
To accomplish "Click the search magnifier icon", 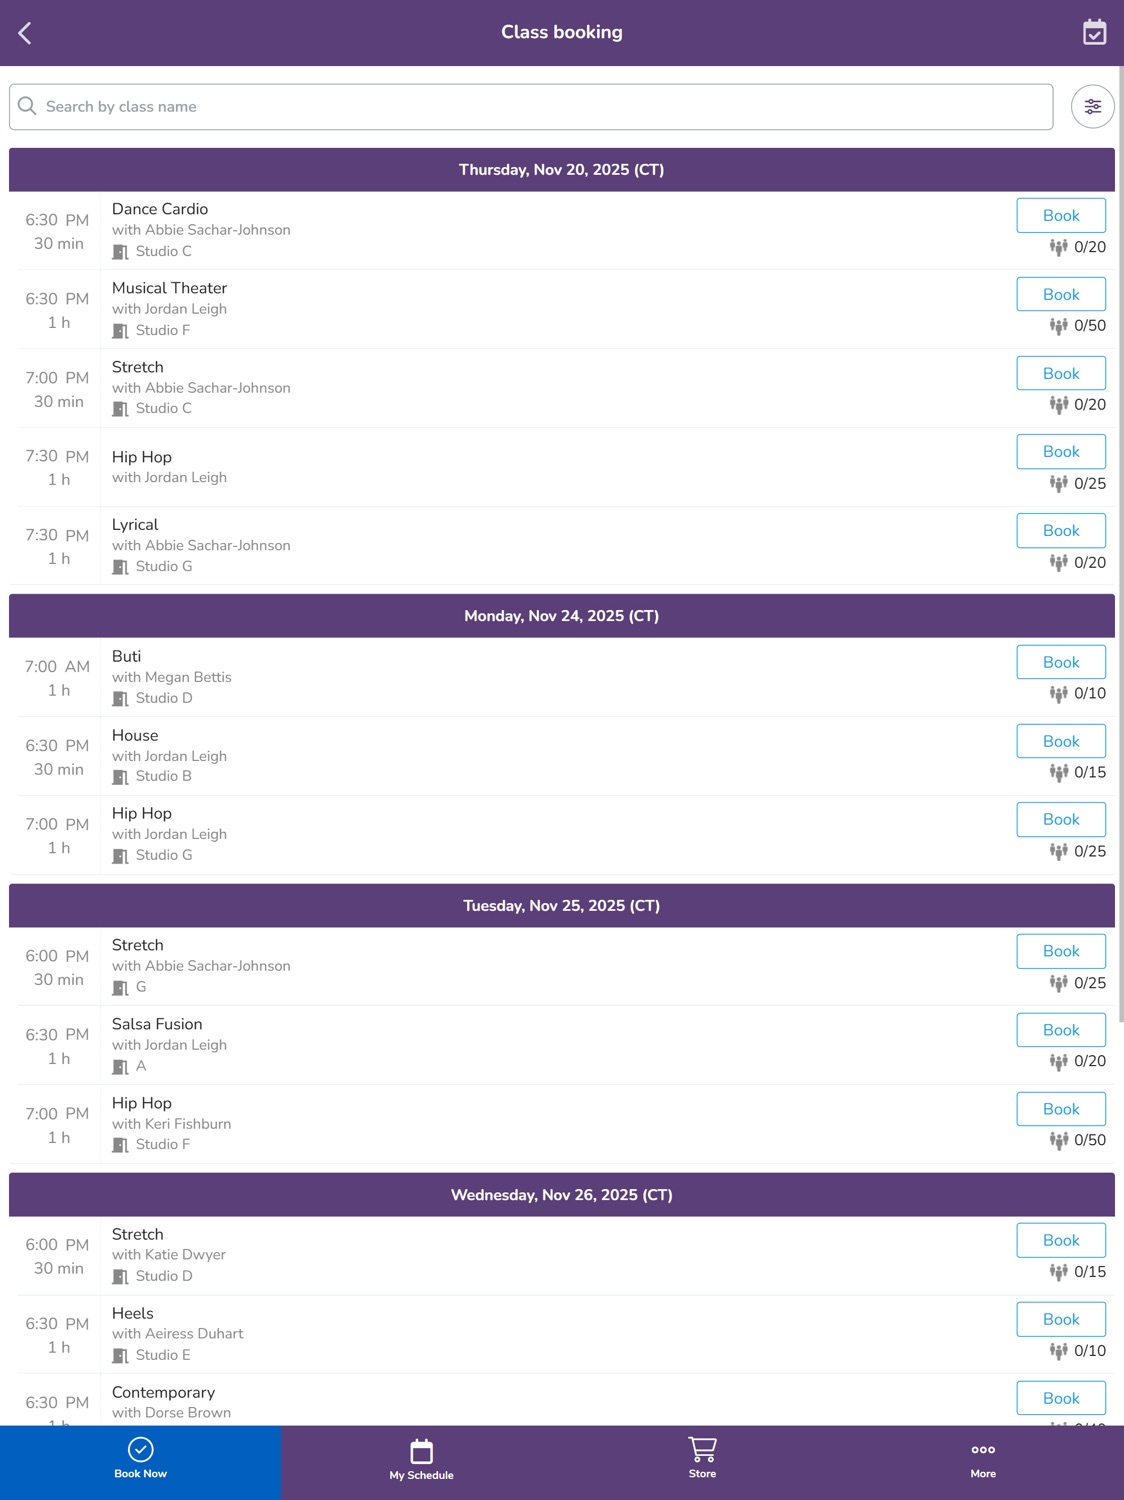I will 27,106.
